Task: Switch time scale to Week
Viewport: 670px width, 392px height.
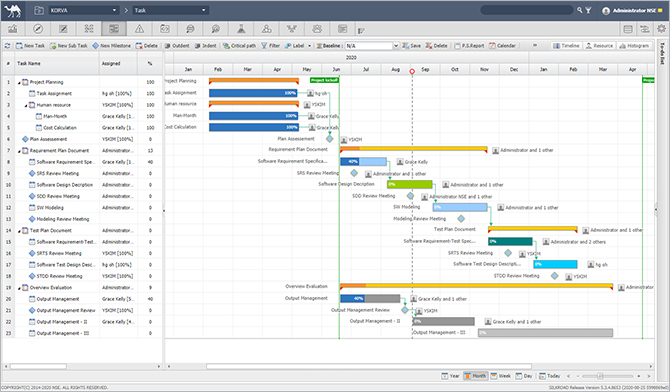Action: click(x=501, y=376)
